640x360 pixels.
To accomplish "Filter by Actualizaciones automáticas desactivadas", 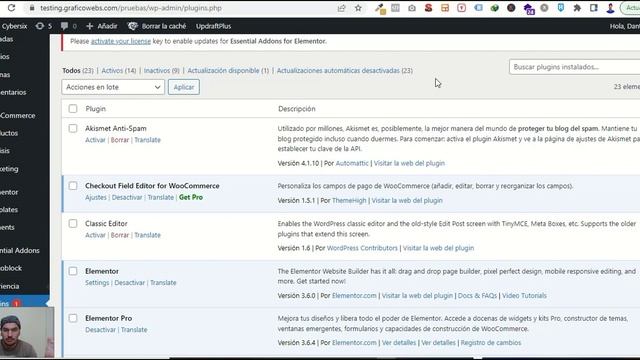I will coord(338,71).
